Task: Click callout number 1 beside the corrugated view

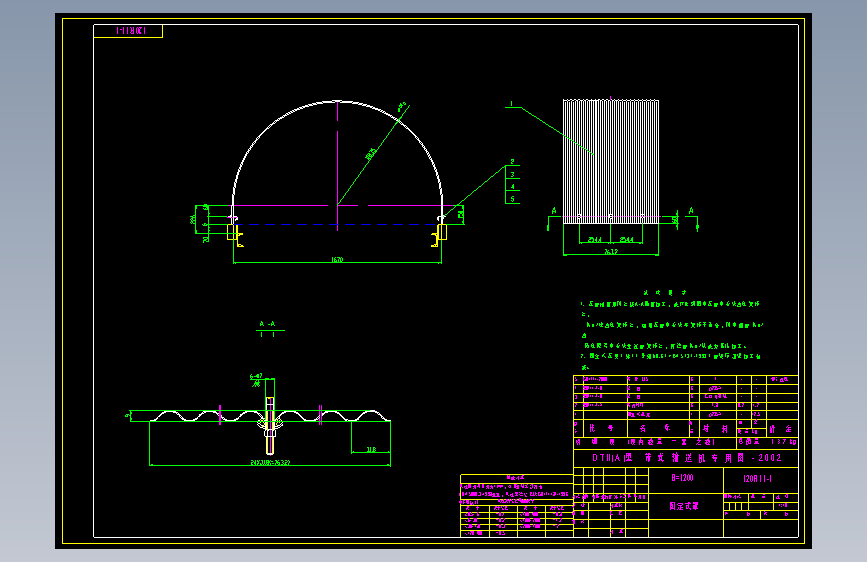Action: 511,103
